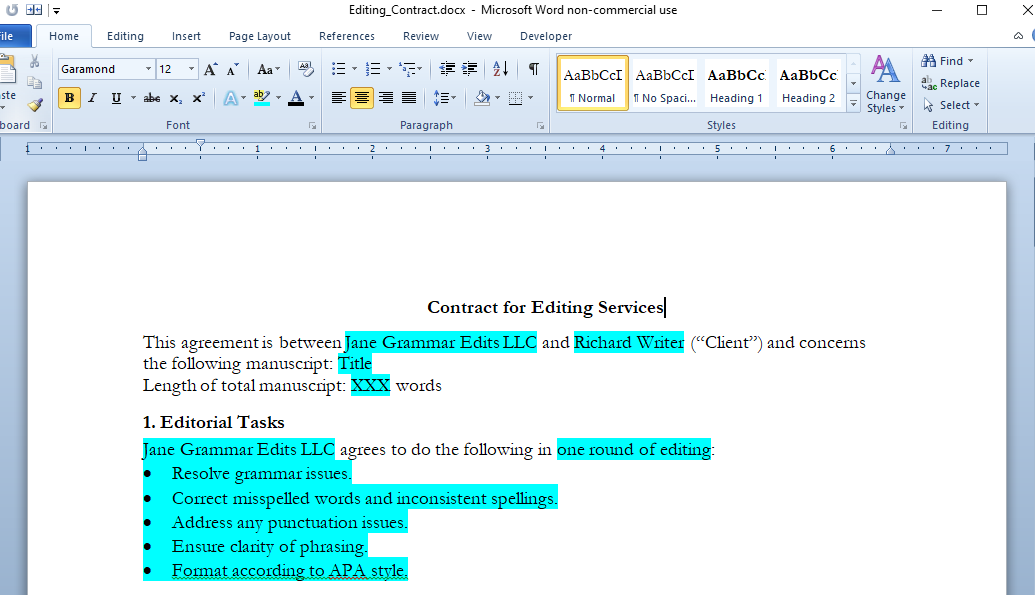Expand the highlight color dropdown arrow
Image resolution: width=1035 pixels, height=595 pixels.
[278, 98]
